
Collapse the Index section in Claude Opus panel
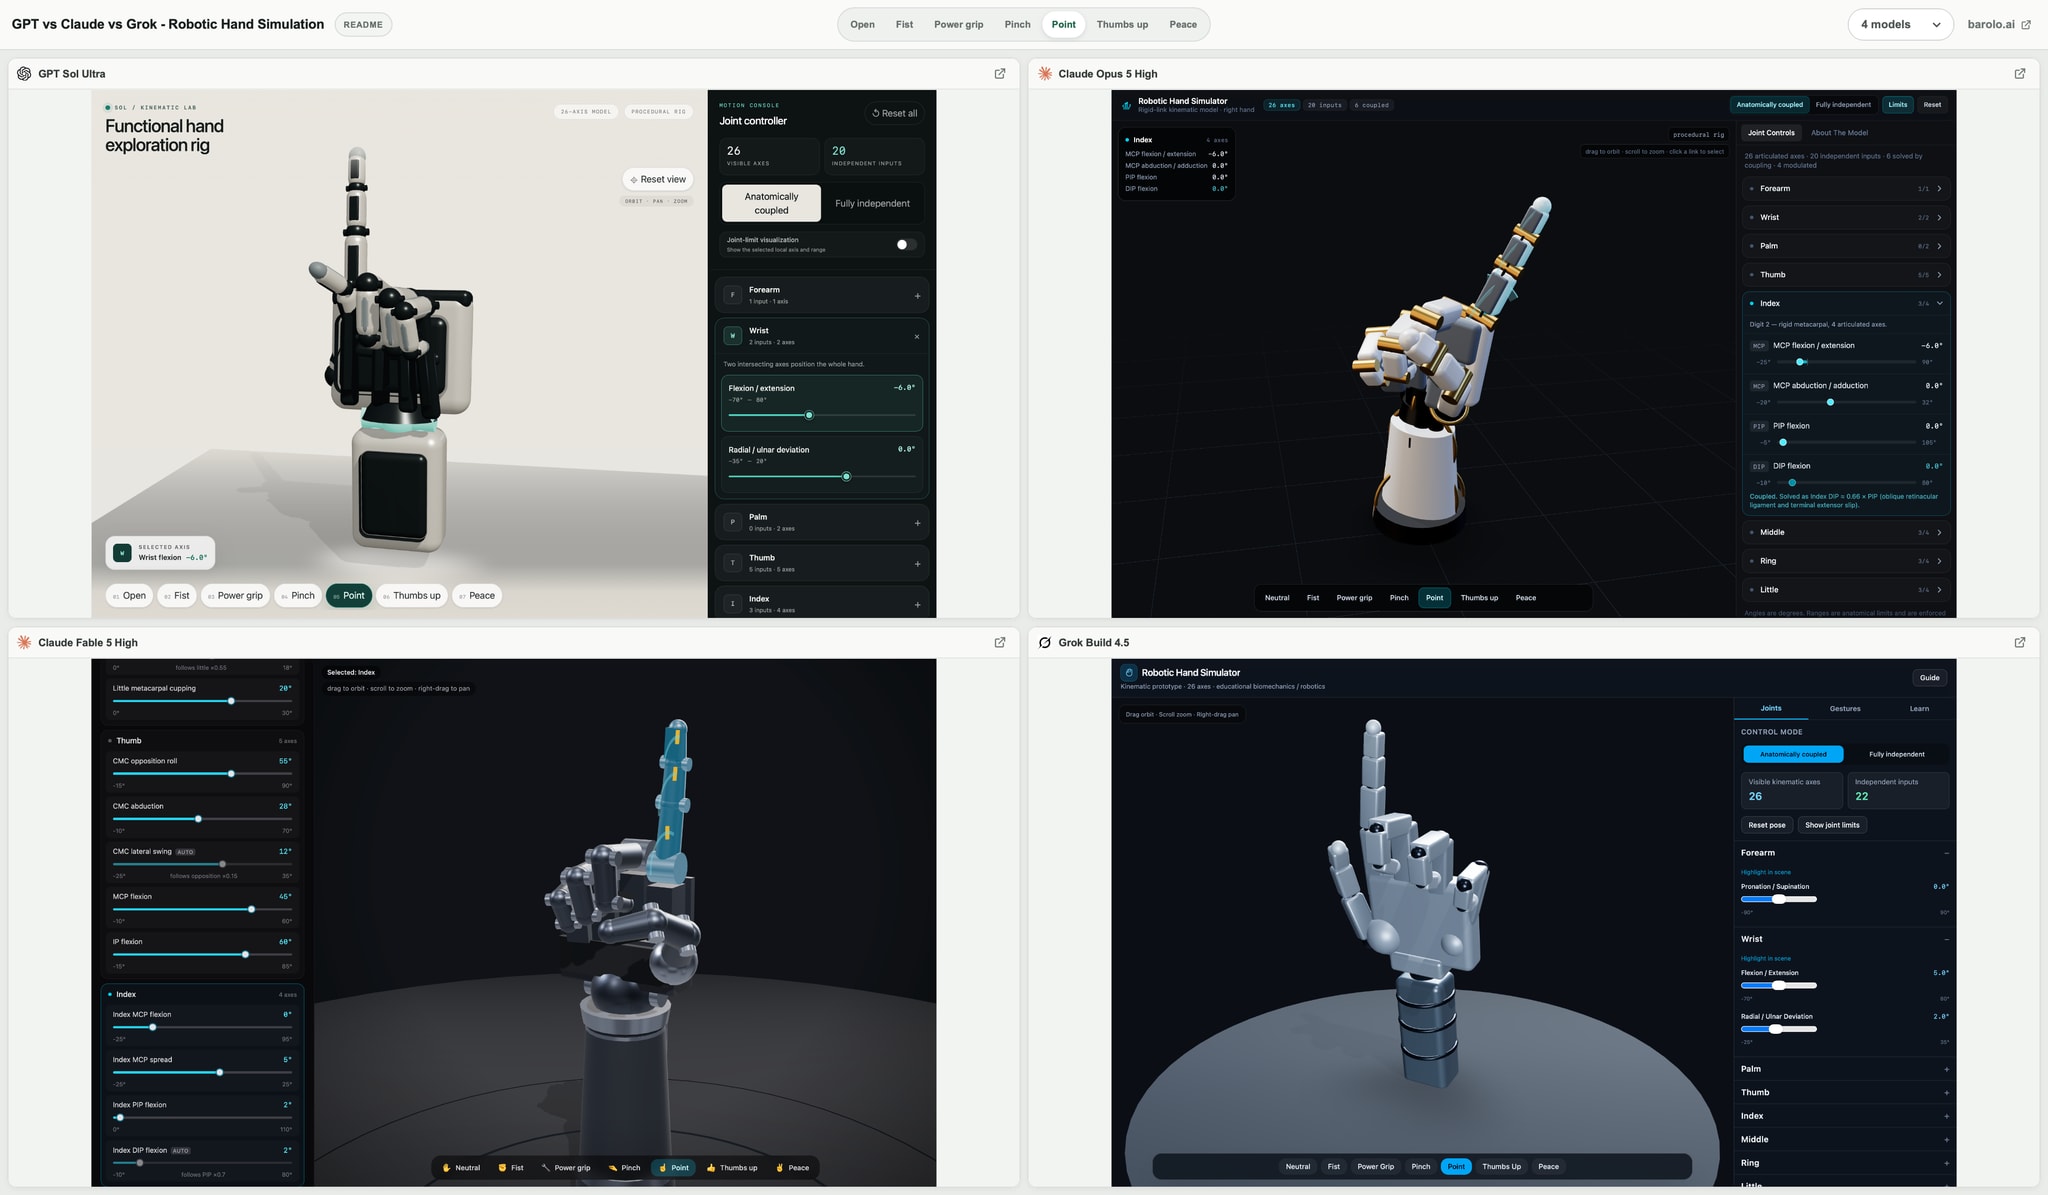pyautogui.click(x=1845, y=303)
